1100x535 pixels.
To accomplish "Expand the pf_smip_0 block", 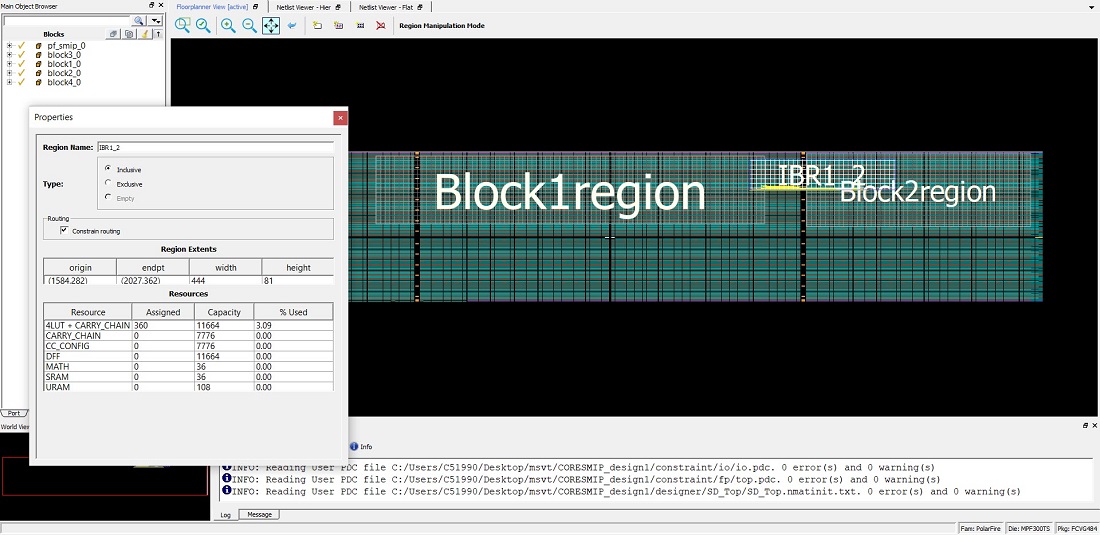I will coord(9,46).
